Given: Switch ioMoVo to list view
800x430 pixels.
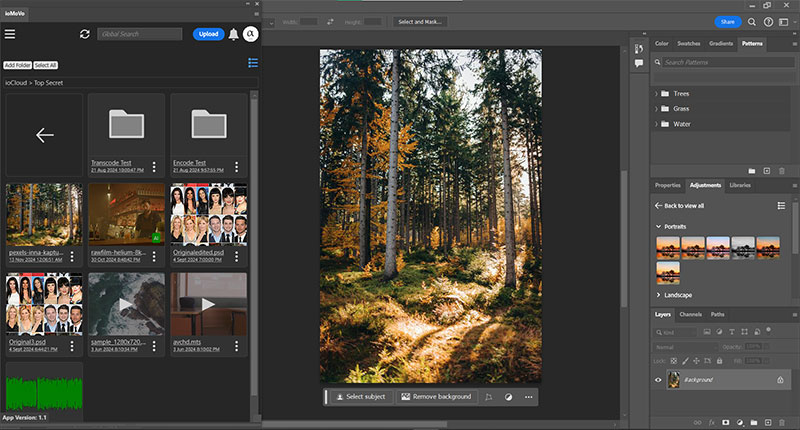Looking at the screenshot, I should (253, 63).
